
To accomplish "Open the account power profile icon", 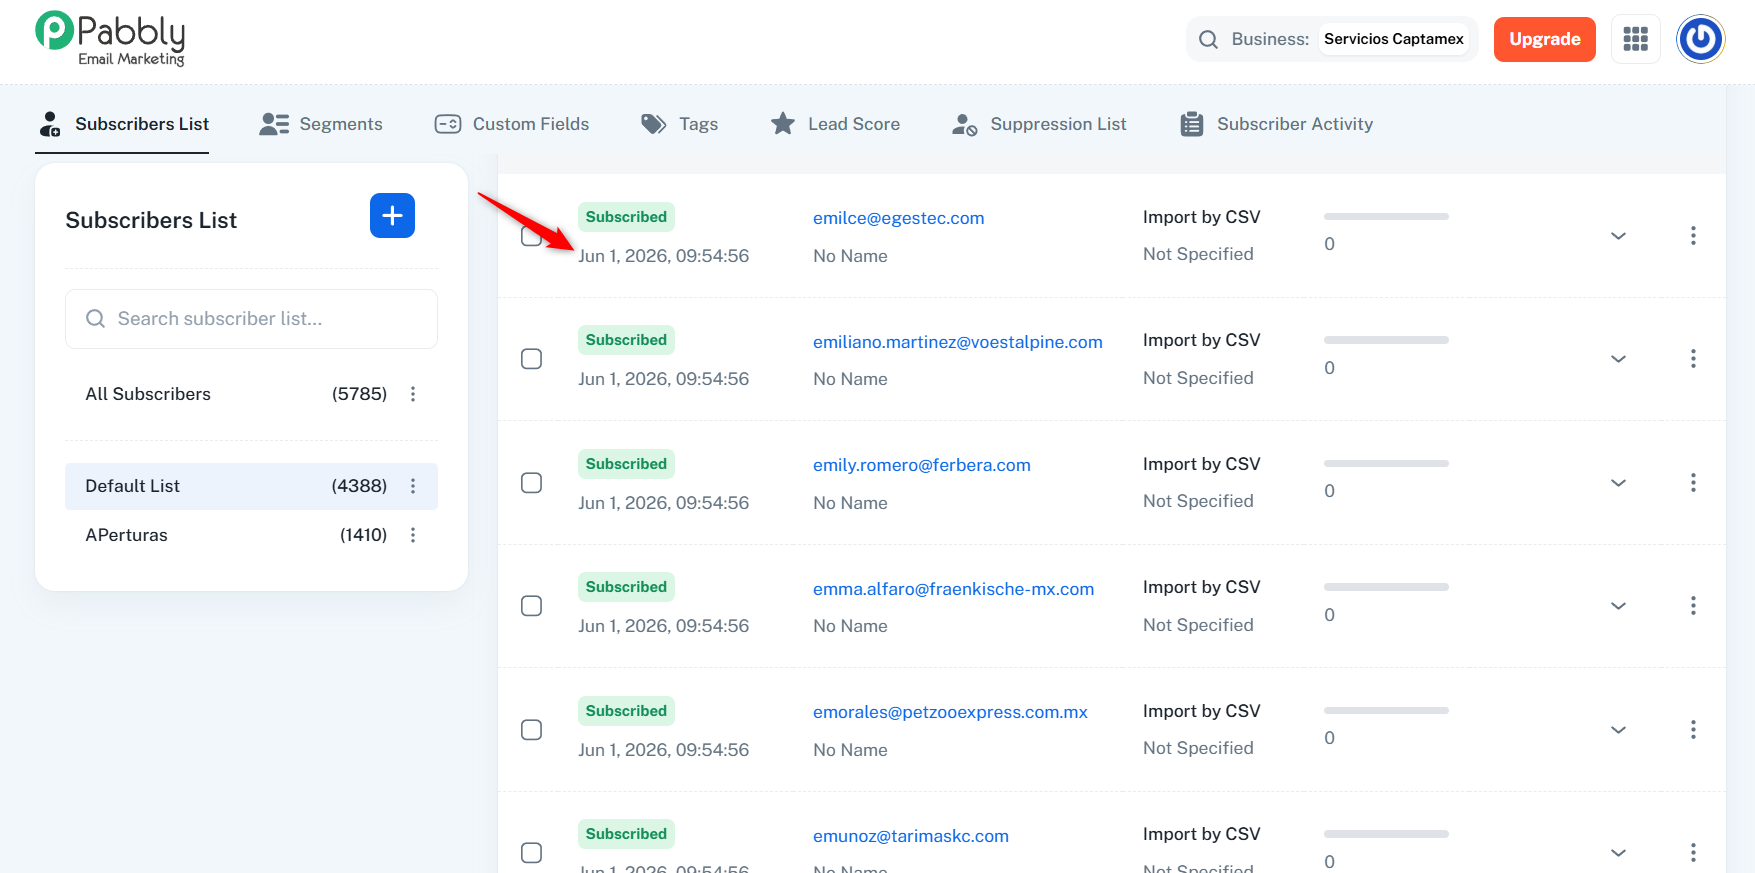I will (1701, 39).
